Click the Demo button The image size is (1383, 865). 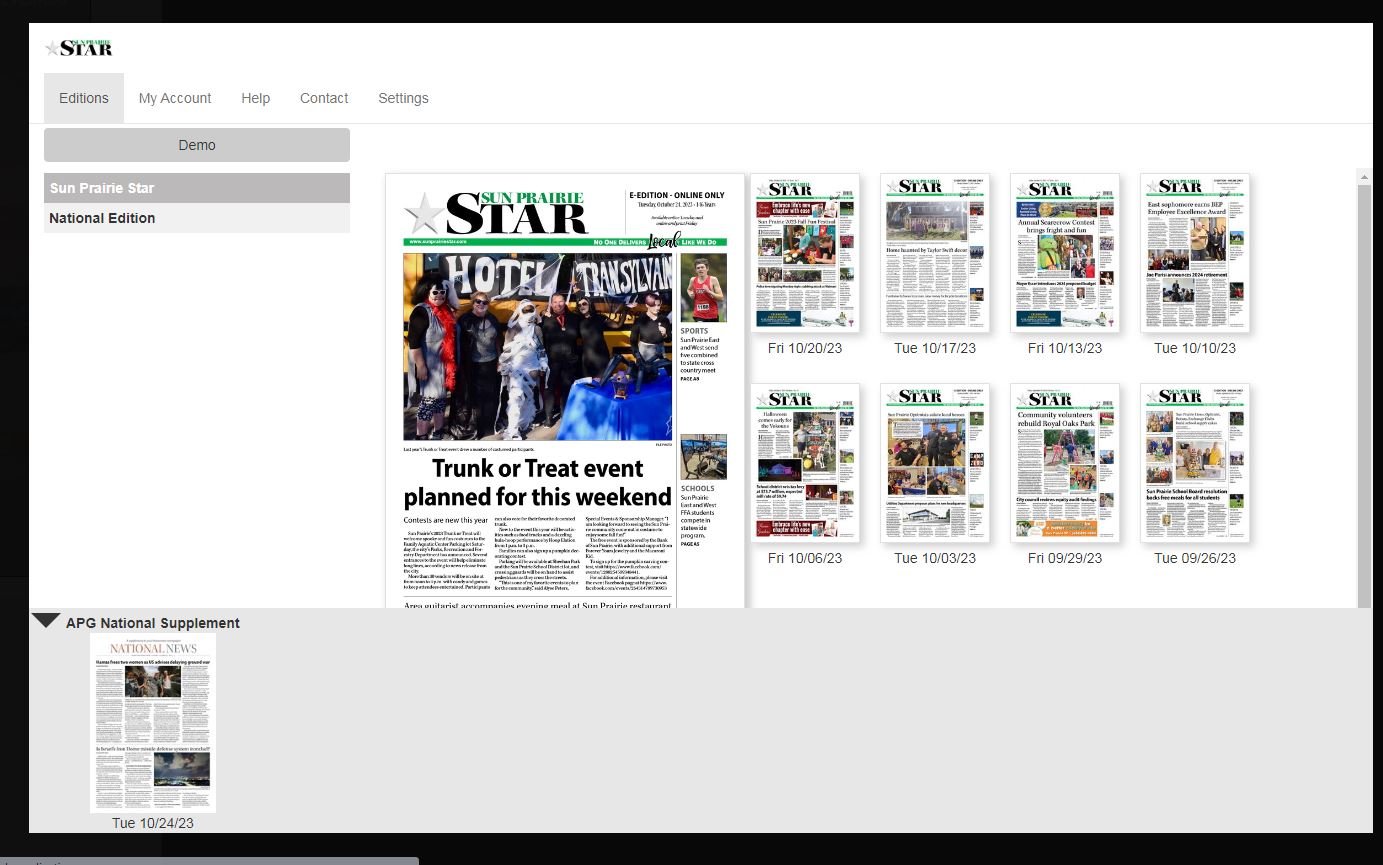point(197,145)
